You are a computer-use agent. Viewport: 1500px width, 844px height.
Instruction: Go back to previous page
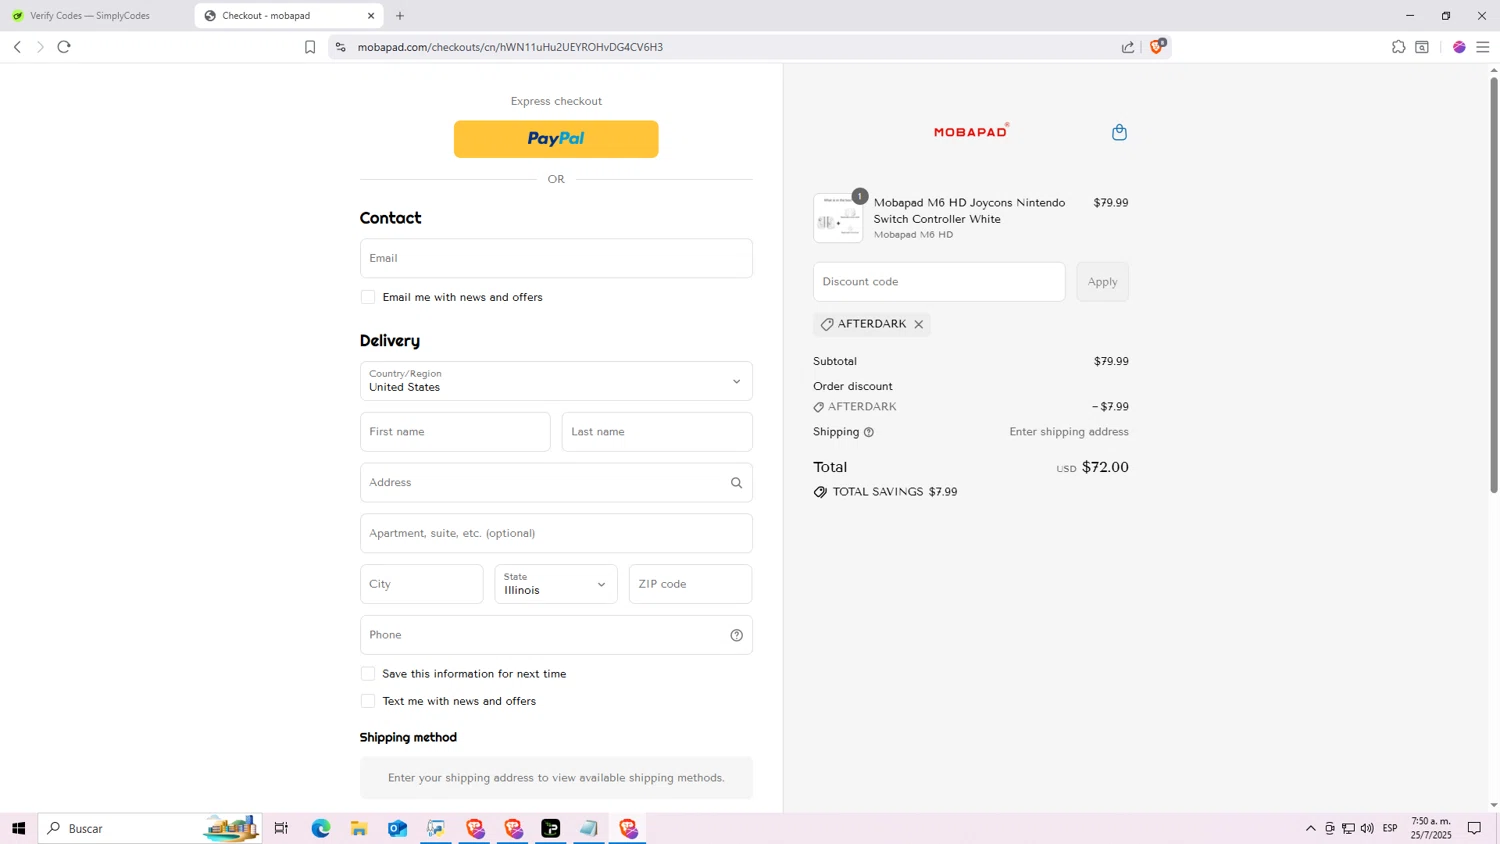[x=17, y=47]
